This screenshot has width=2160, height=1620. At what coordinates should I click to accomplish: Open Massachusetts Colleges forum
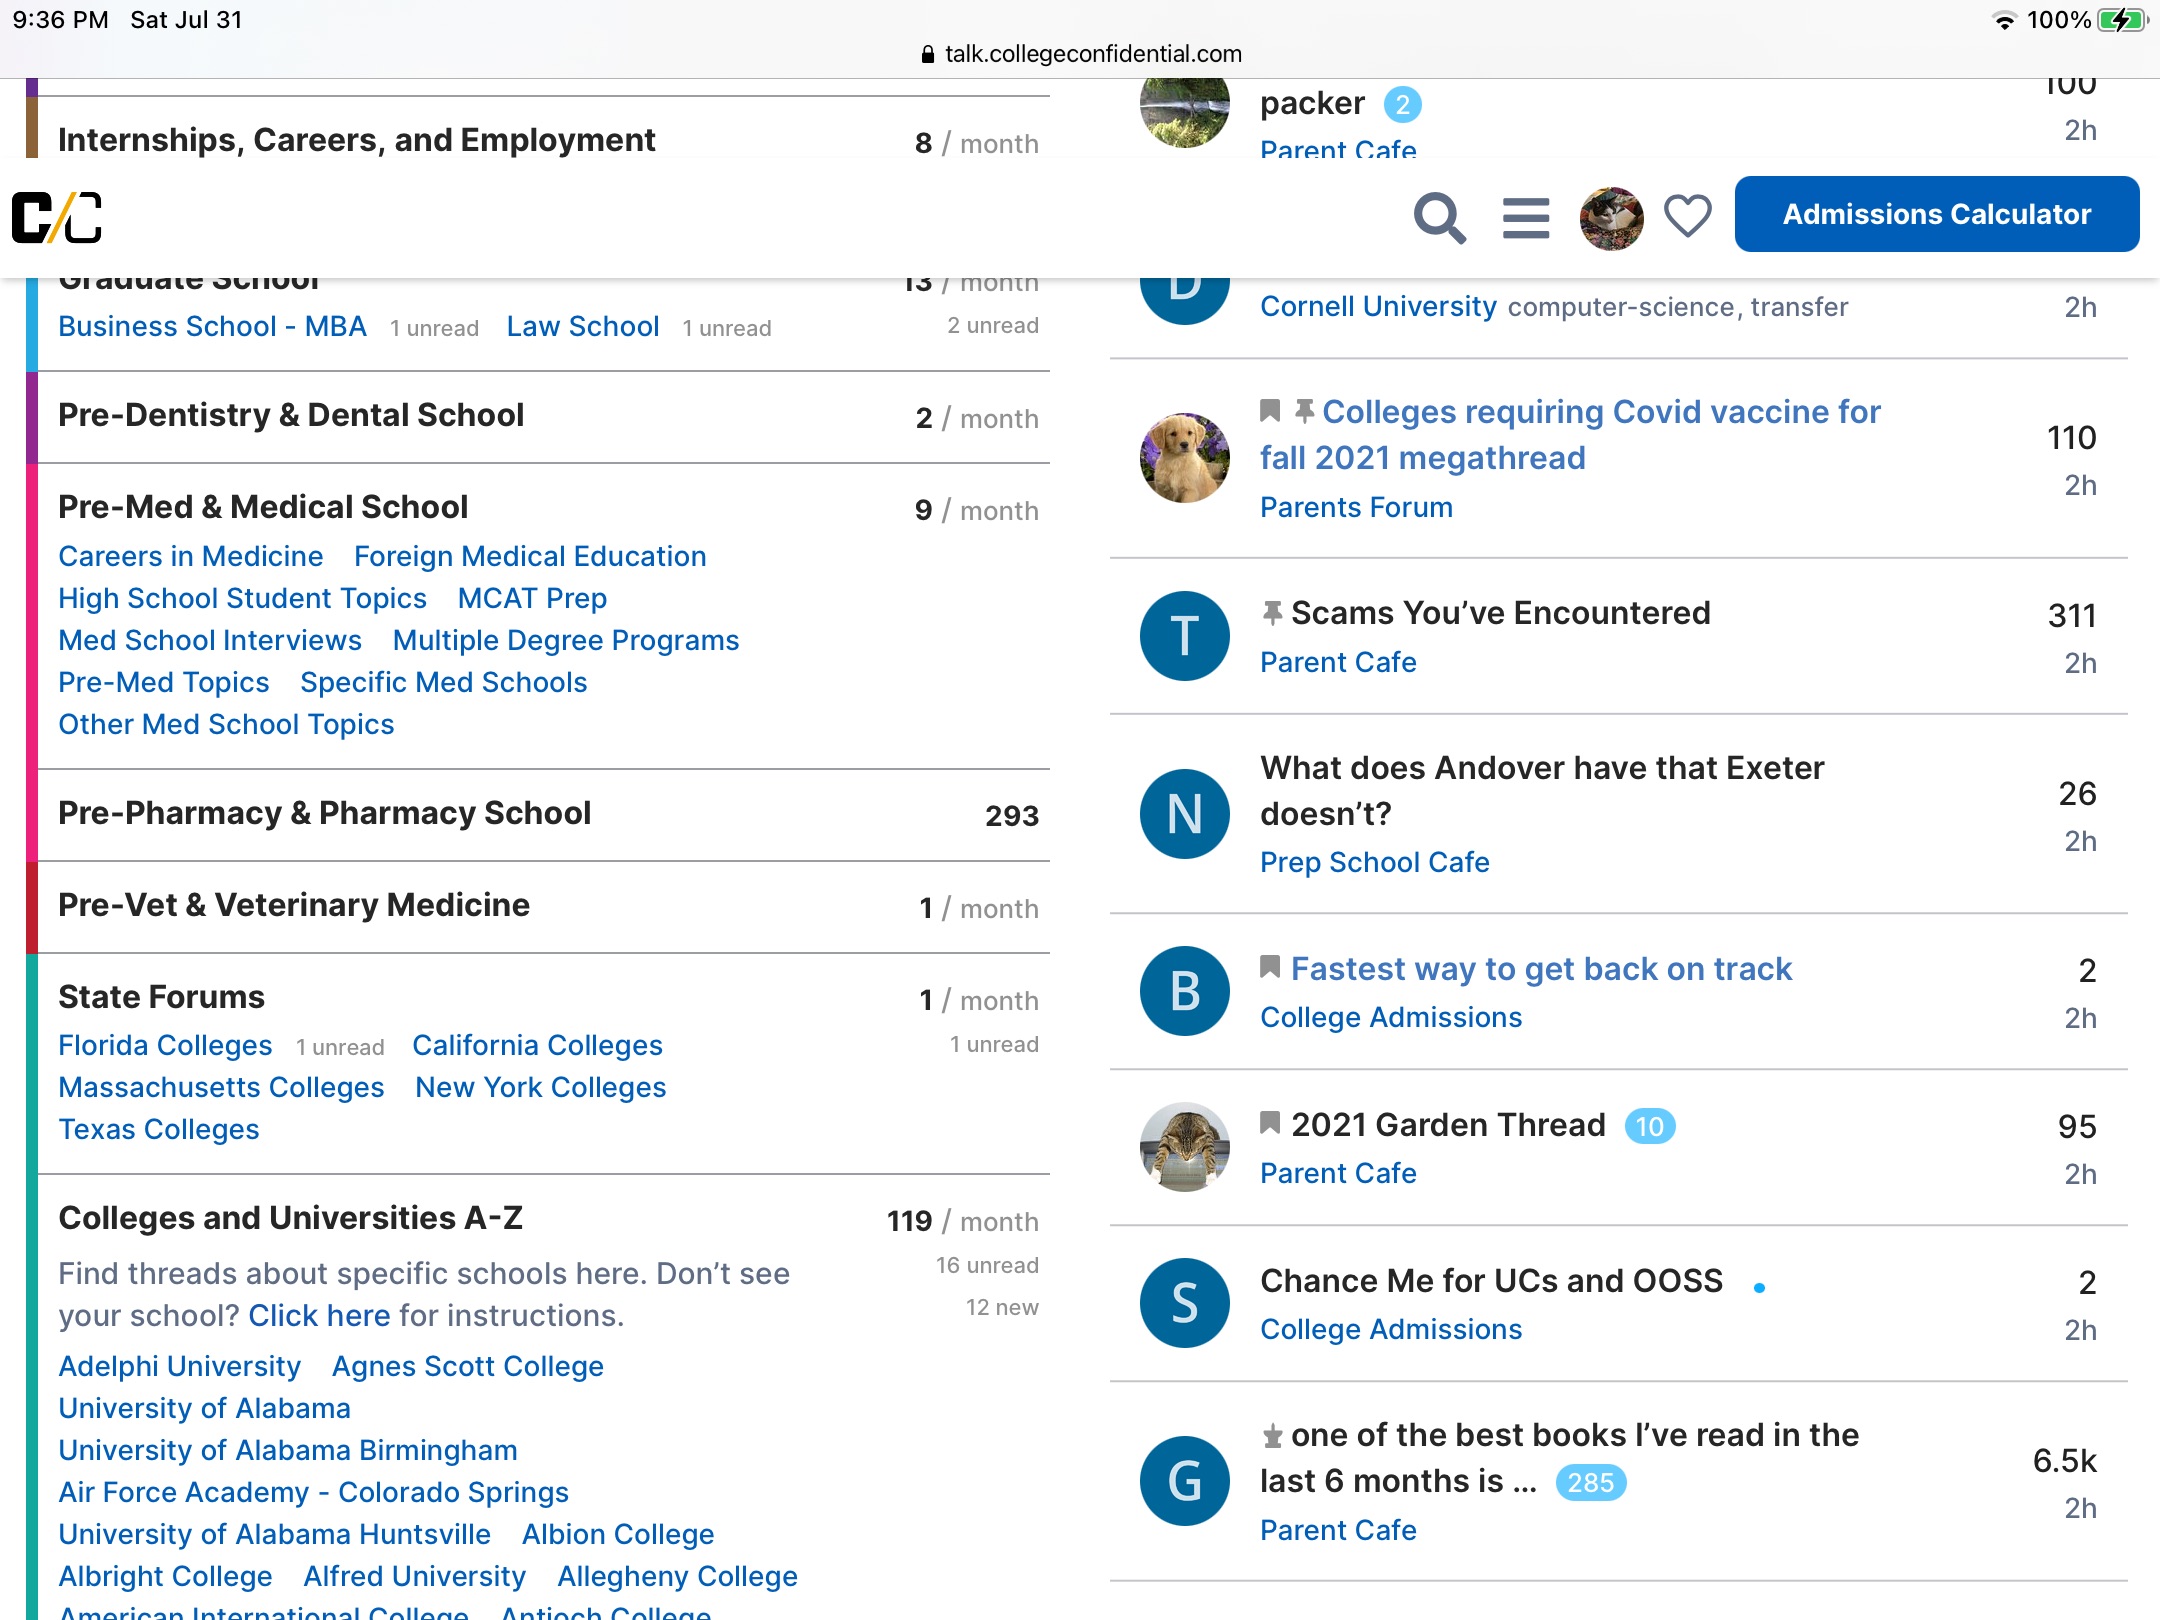(x=221, y=1087)
